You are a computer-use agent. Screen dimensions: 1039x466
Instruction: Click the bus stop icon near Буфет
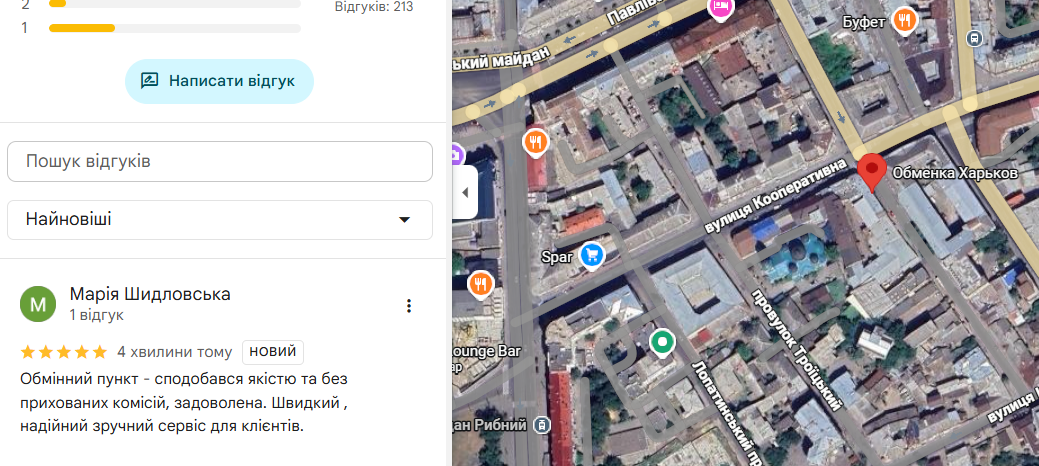tap(975, 38)
